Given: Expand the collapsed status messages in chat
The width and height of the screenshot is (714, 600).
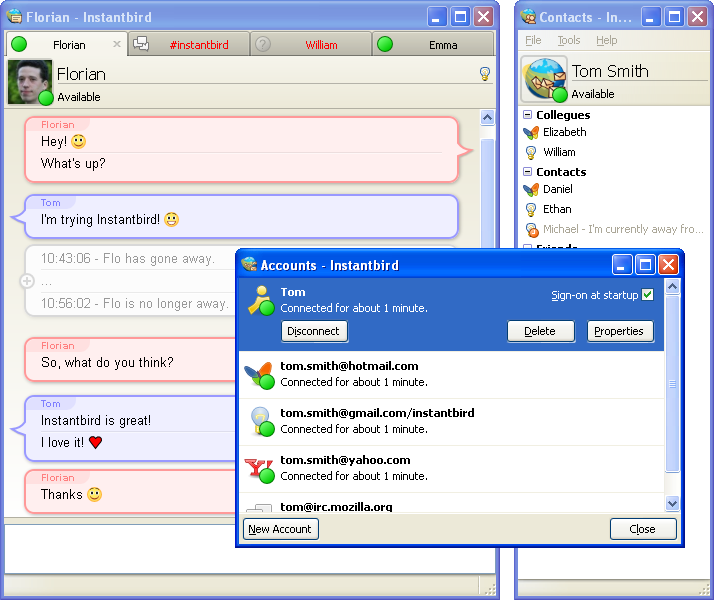Looking at the screenshot, I should pyautogui.click(x=27, y=281).
